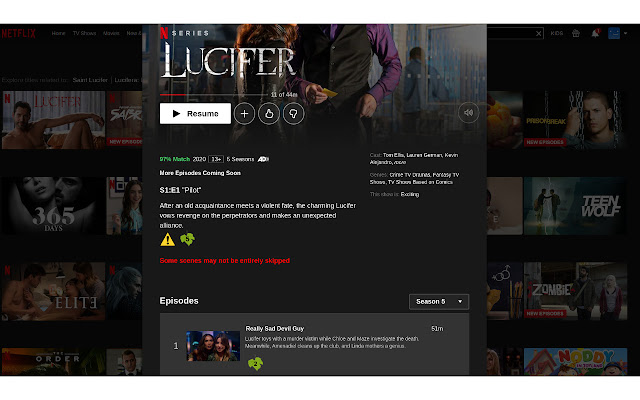Open the Really Sad Devil Guy episode thumbnail

(x=213, y=346)
